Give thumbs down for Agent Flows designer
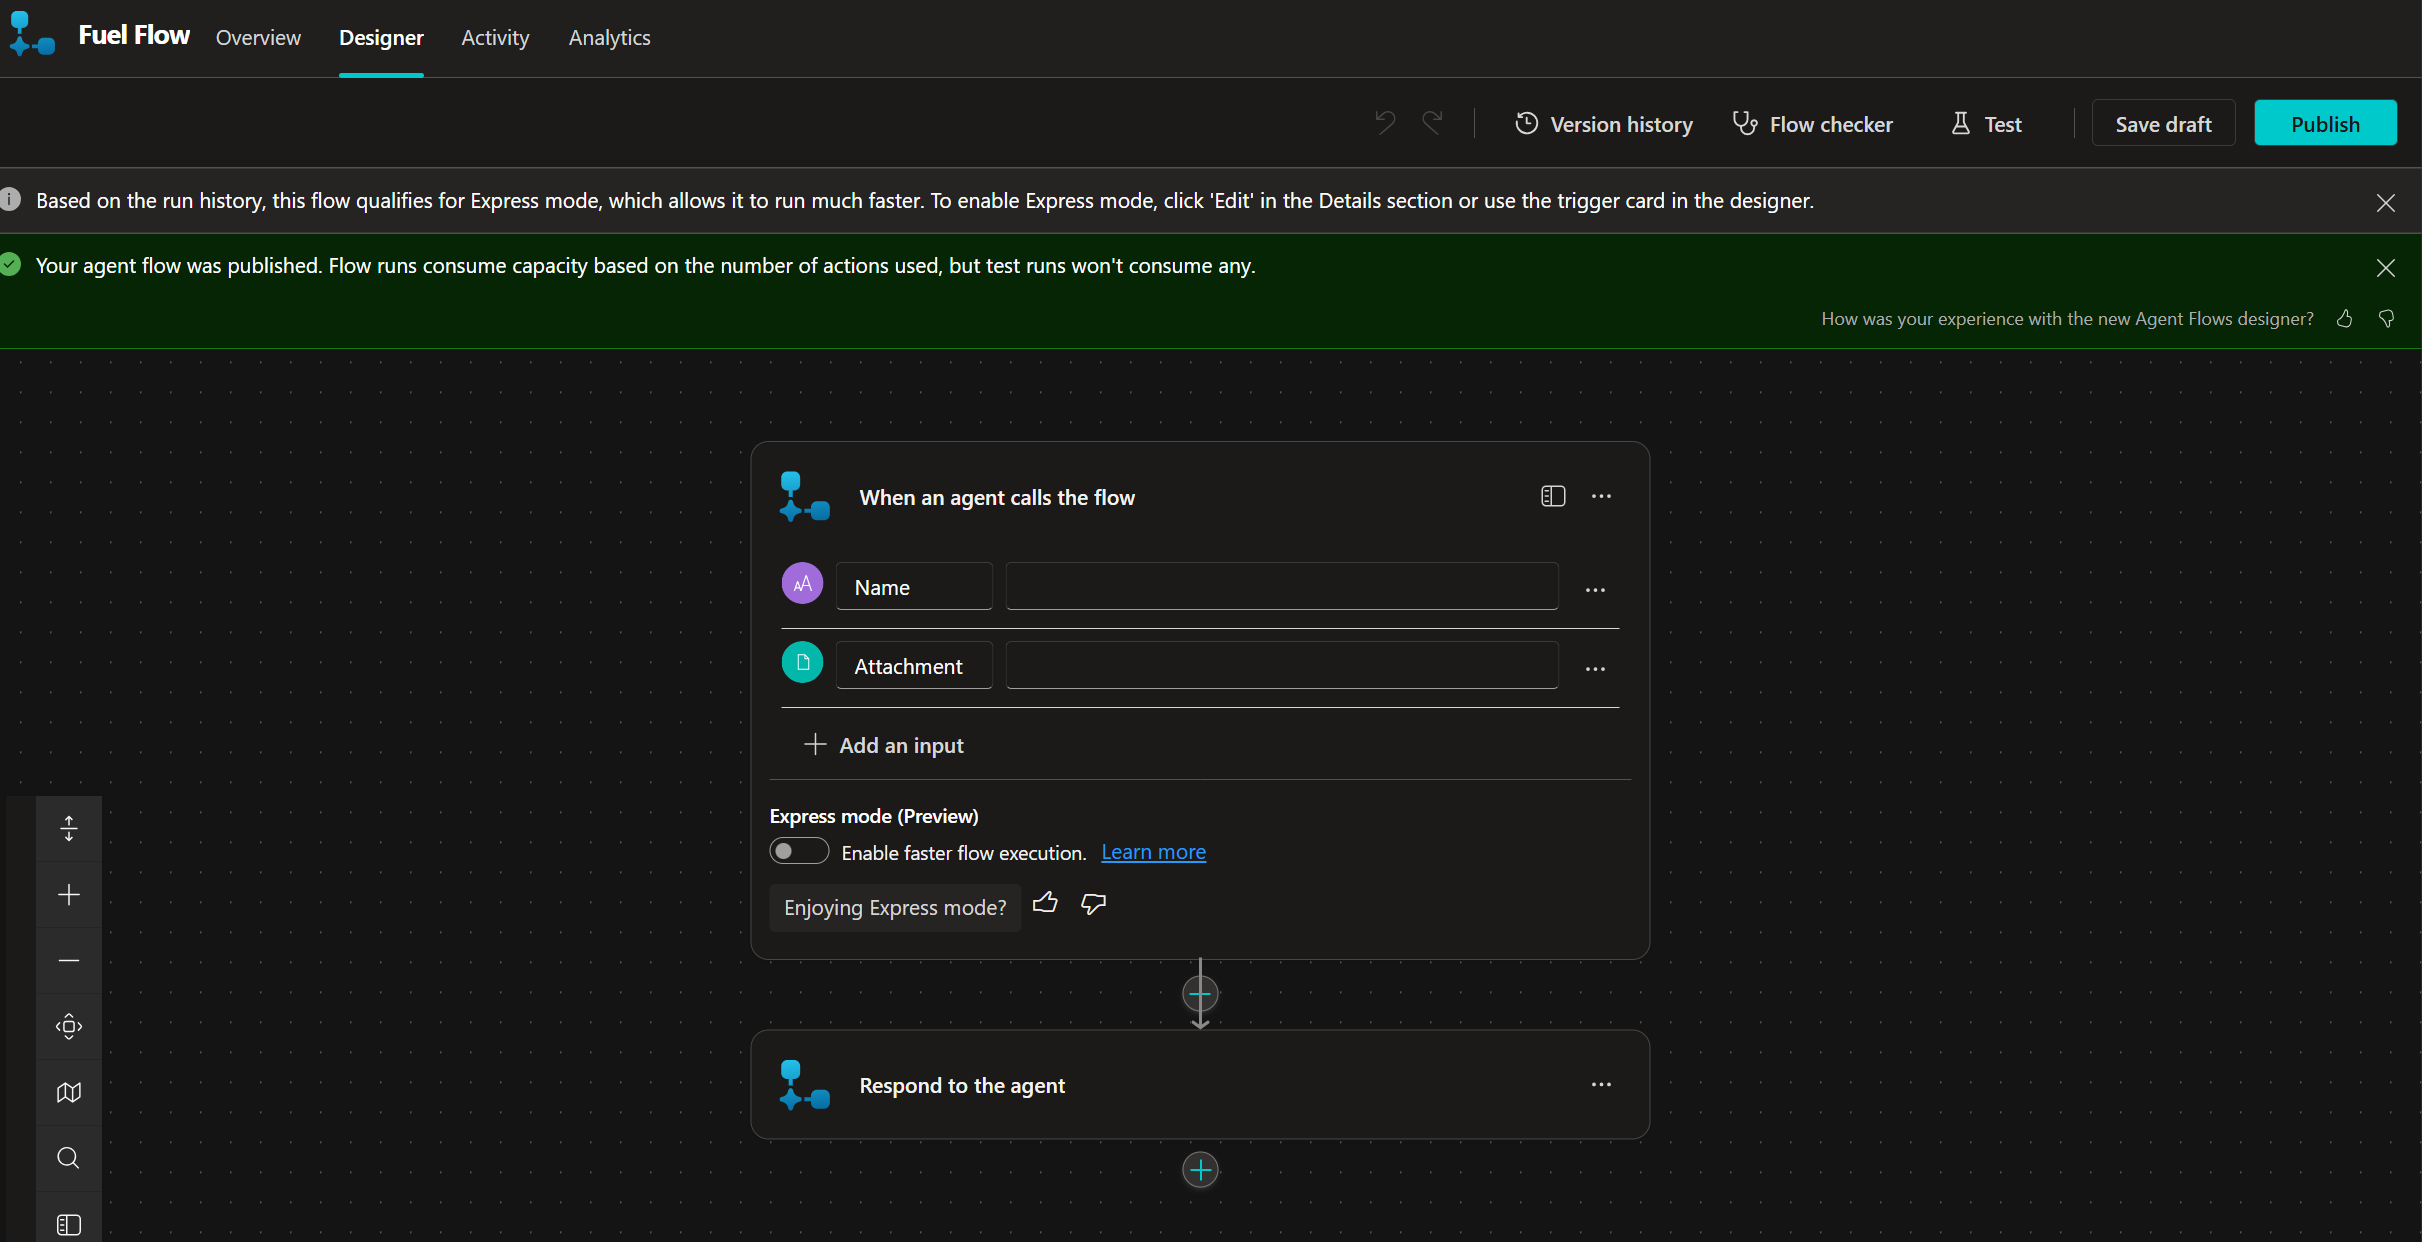The image size is (2422, 1242). click(2386, 319)
